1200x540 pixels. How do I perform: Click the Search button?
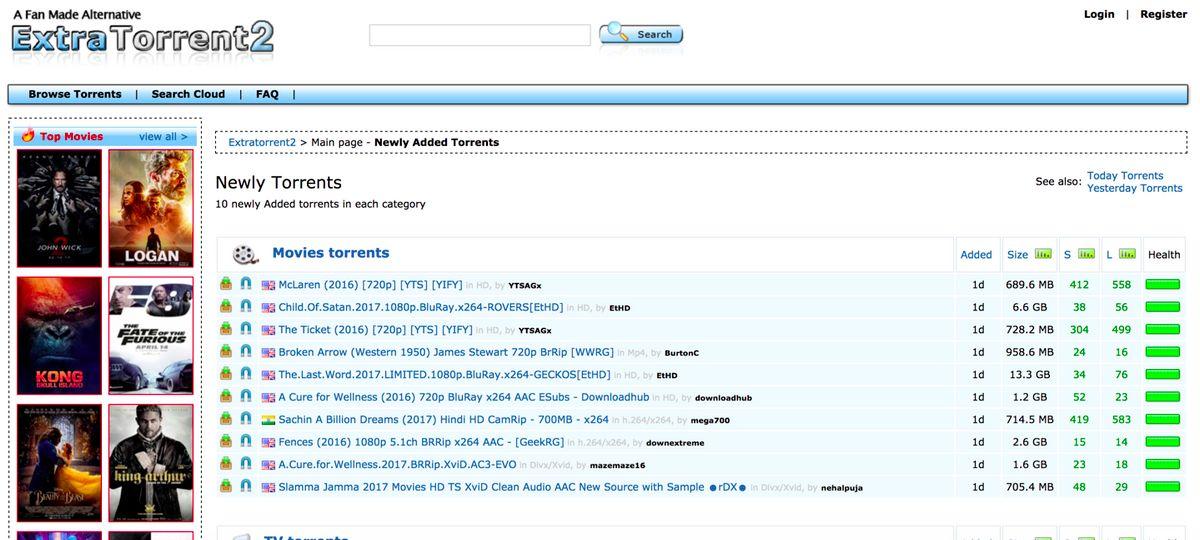(641, 34)
